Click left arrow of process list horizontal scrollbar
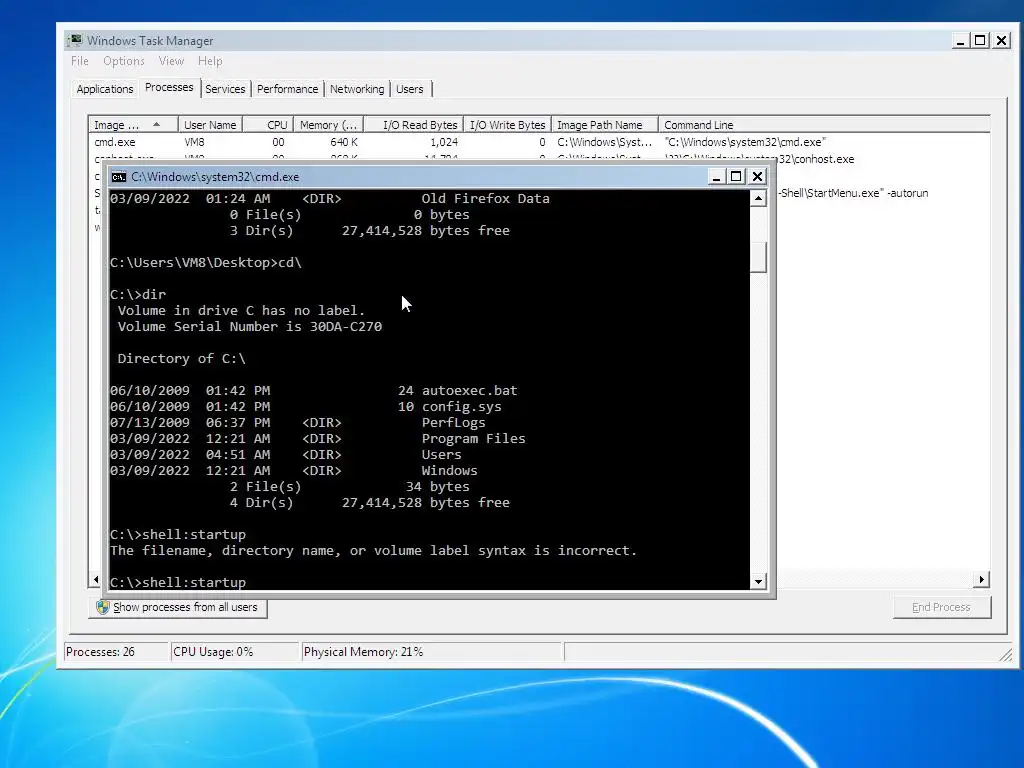Image resolution: width=1024 pixels, height=768 pixels. point(96,579)
